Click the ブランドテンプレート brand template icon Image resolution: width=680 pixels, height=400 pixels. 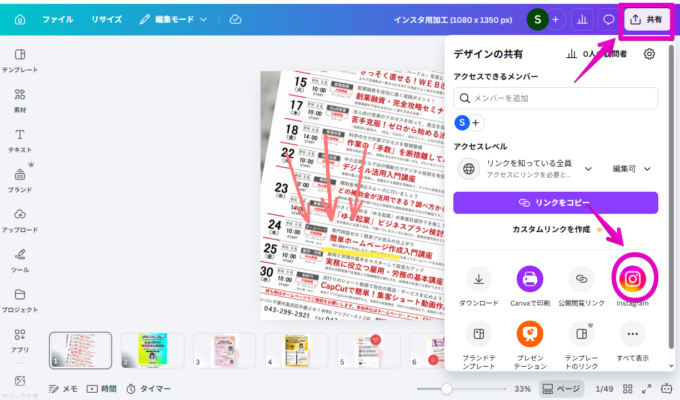(x=480, y=335)
